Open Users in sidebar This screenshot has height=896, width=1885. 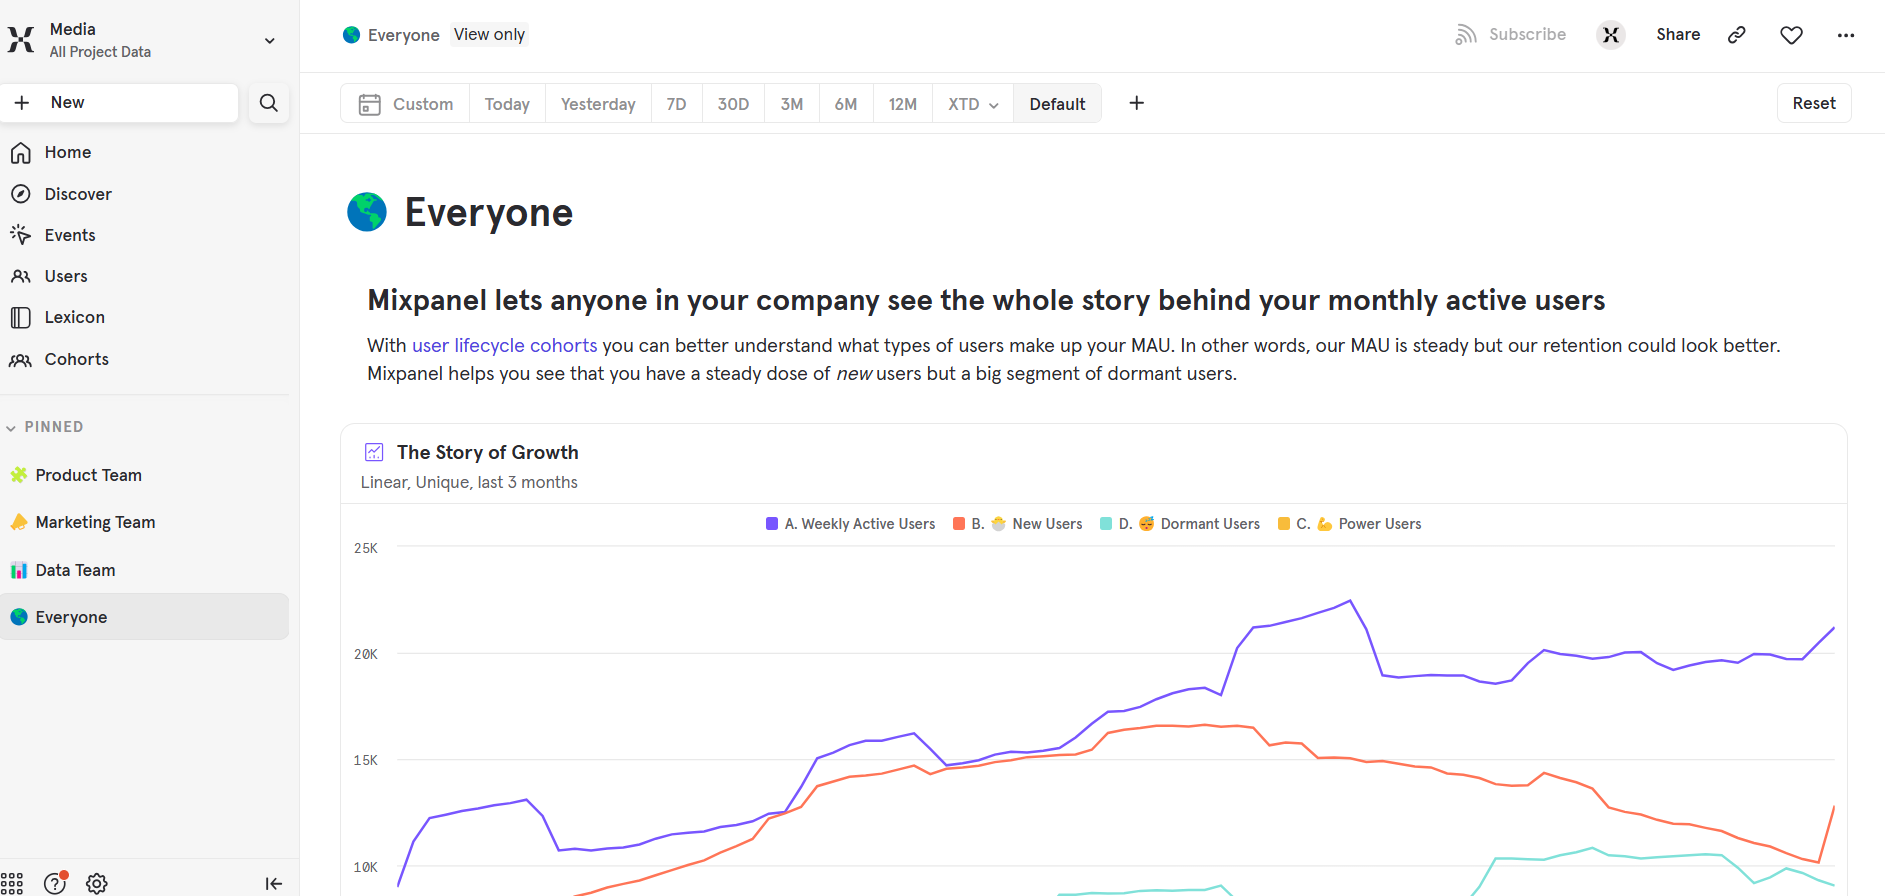(x=66, y=276)
